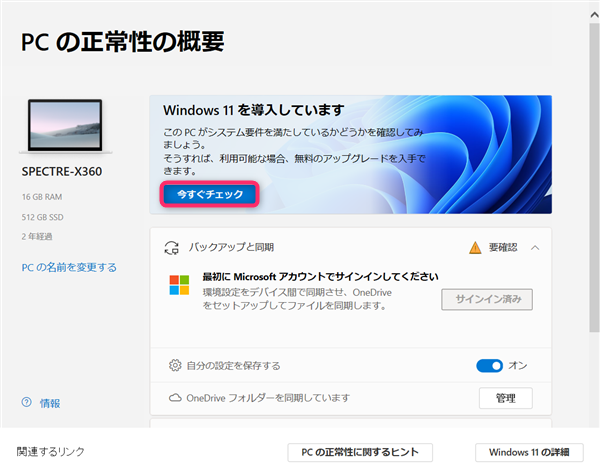The height and width of the screenshot is (472, 600).
Task: Click the vertical scrollbar thumb
Action: [594, 178]
